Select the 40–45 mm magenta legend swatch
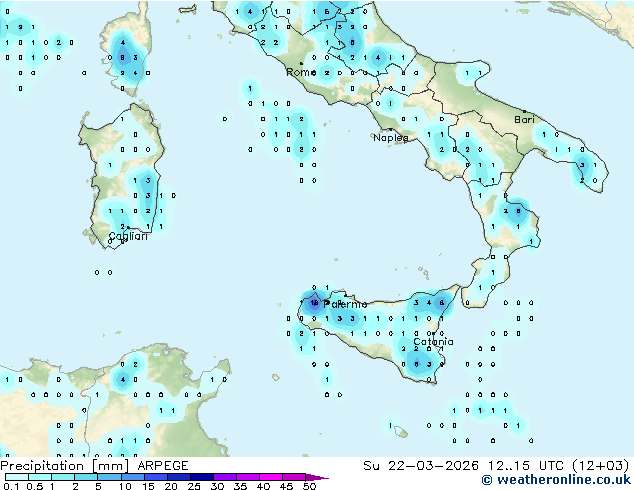This screenshot has width=634, height=490. (271, 477)
